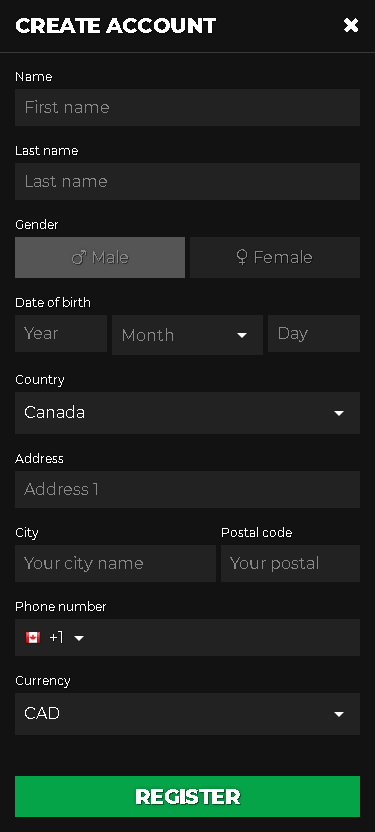Click the Day of birth field
Image resolution: width=375 pixels, height=832 pixels.
pyautogui.click(x=314, y=334)
